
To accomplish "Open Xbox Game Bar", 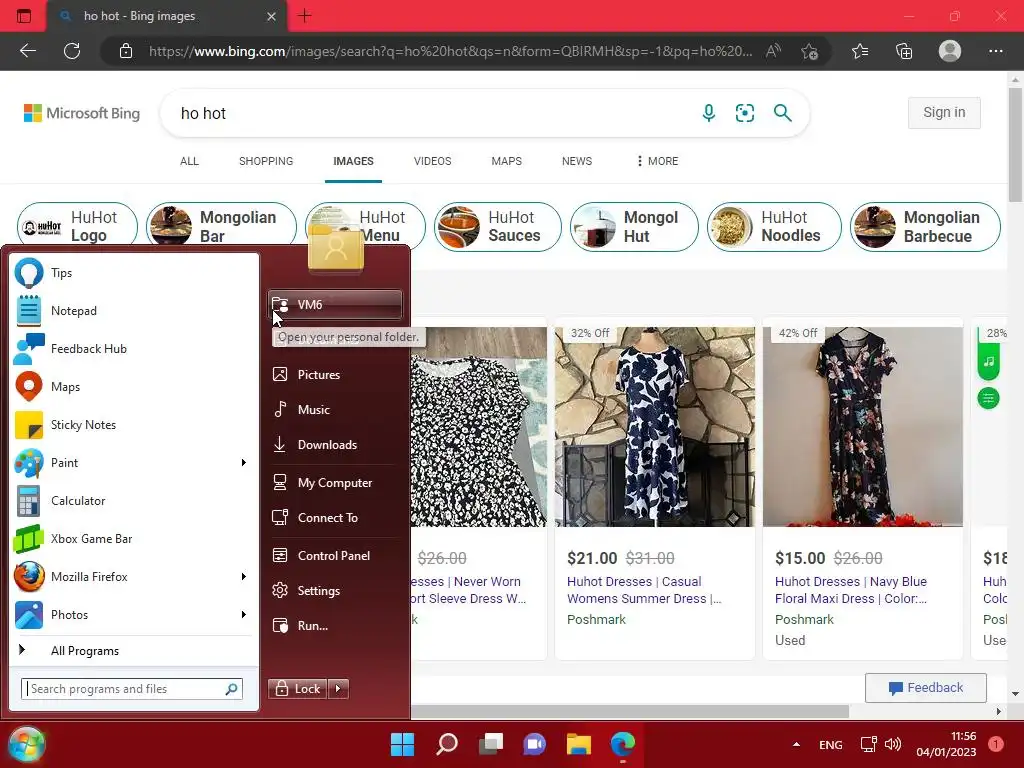I will pyautogui.click(x=133, y=539).
